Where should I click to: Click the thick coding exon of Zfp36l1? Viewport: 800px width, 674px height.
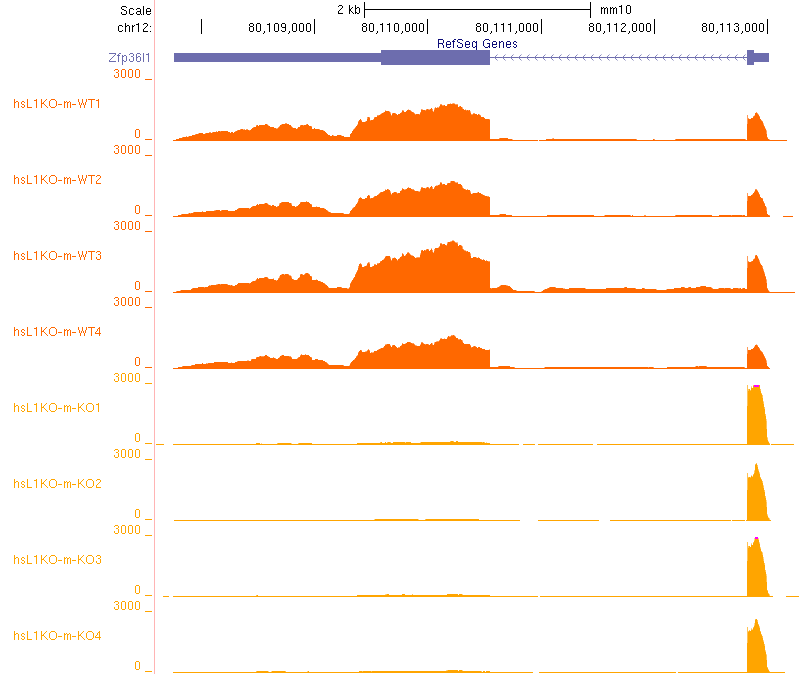click(435, 58)
